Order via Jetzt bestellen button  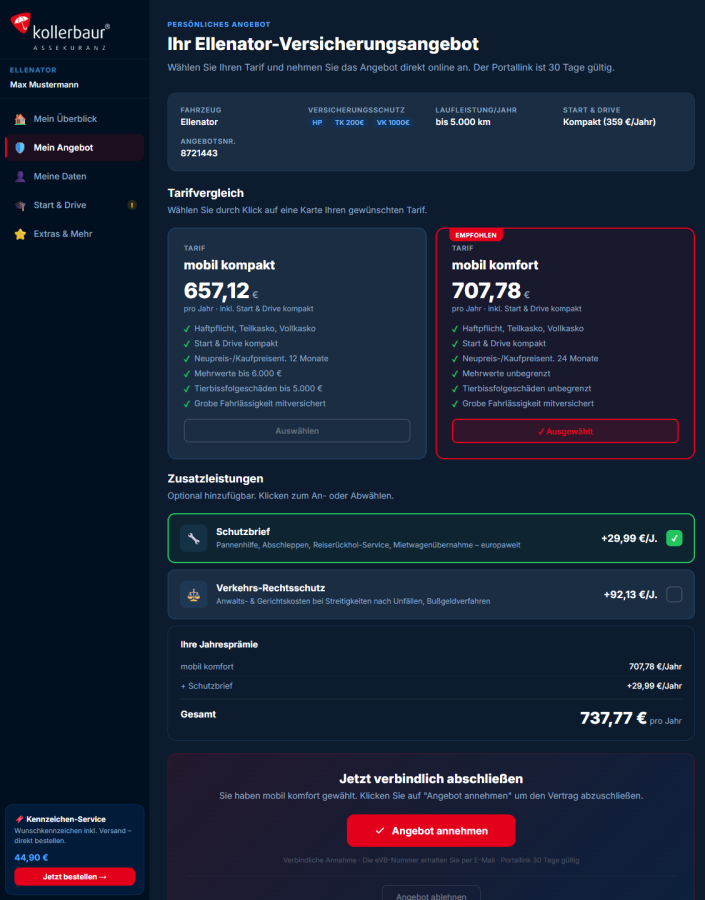[x=74, y=876]
